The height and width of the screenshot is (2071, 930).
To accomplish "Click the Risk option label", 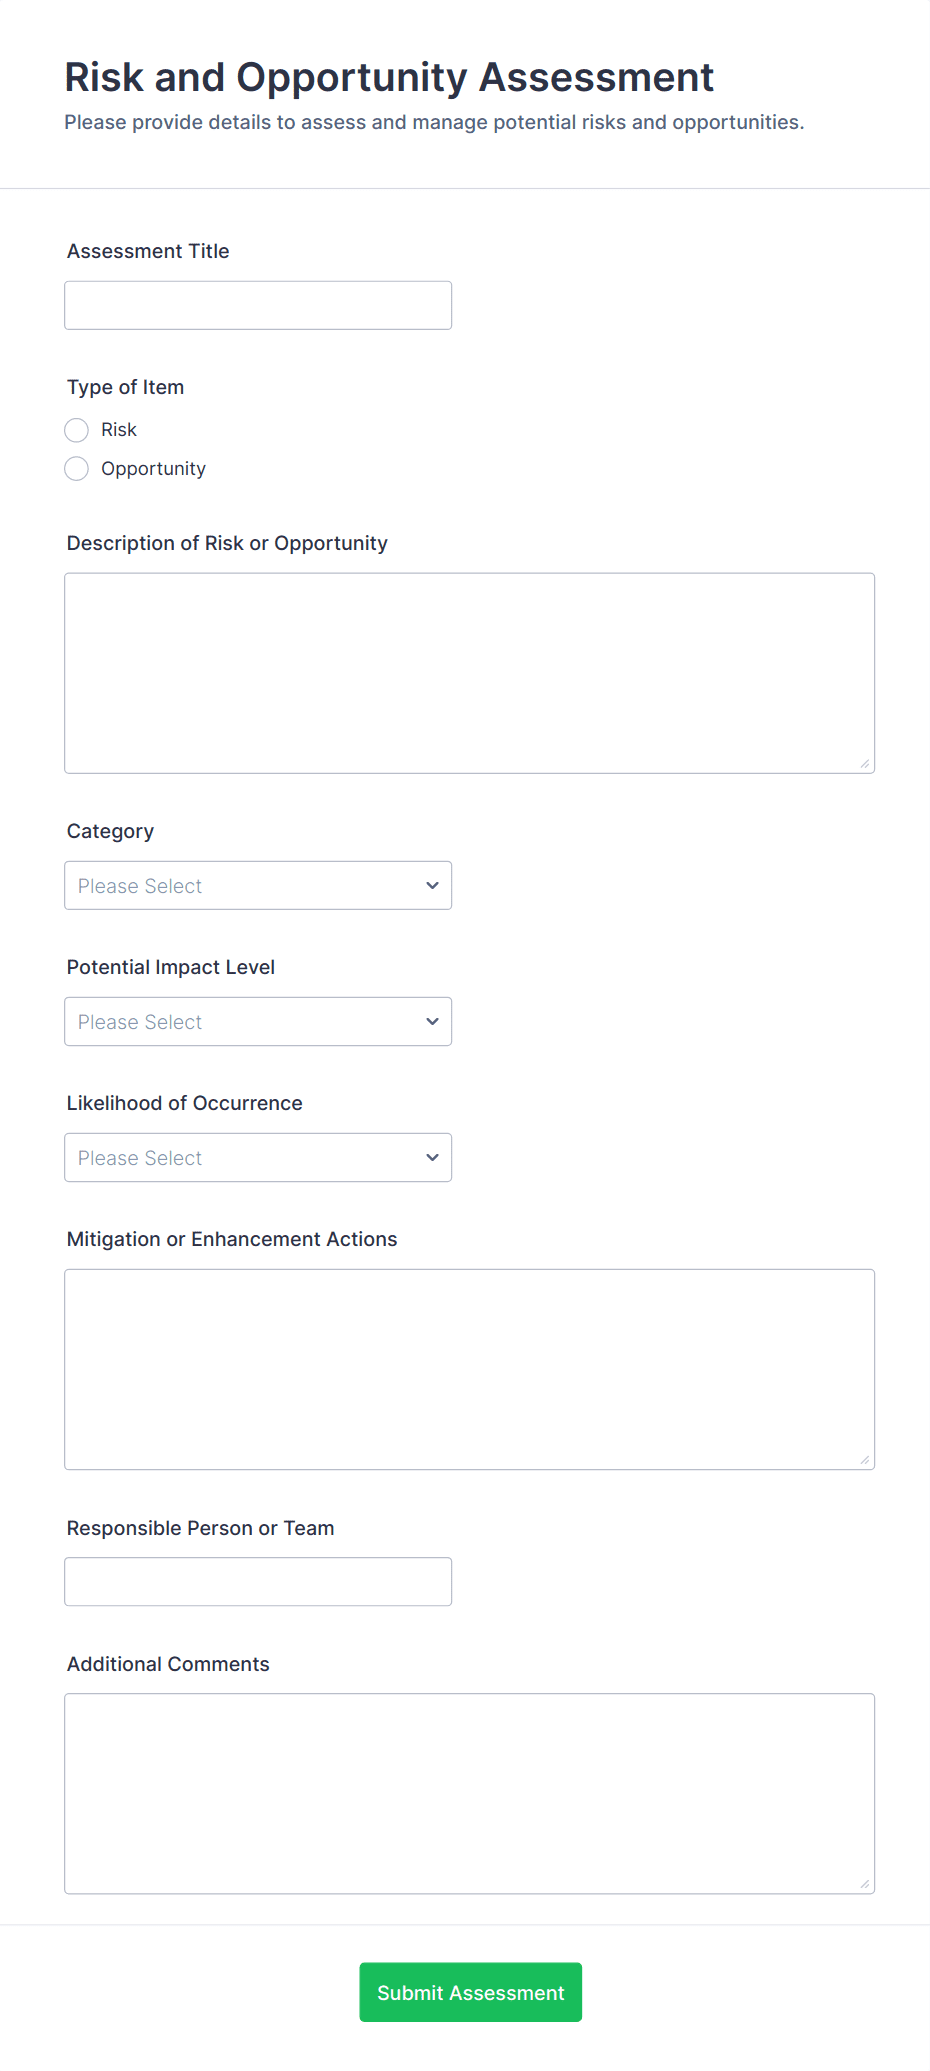I will [119, 430].
